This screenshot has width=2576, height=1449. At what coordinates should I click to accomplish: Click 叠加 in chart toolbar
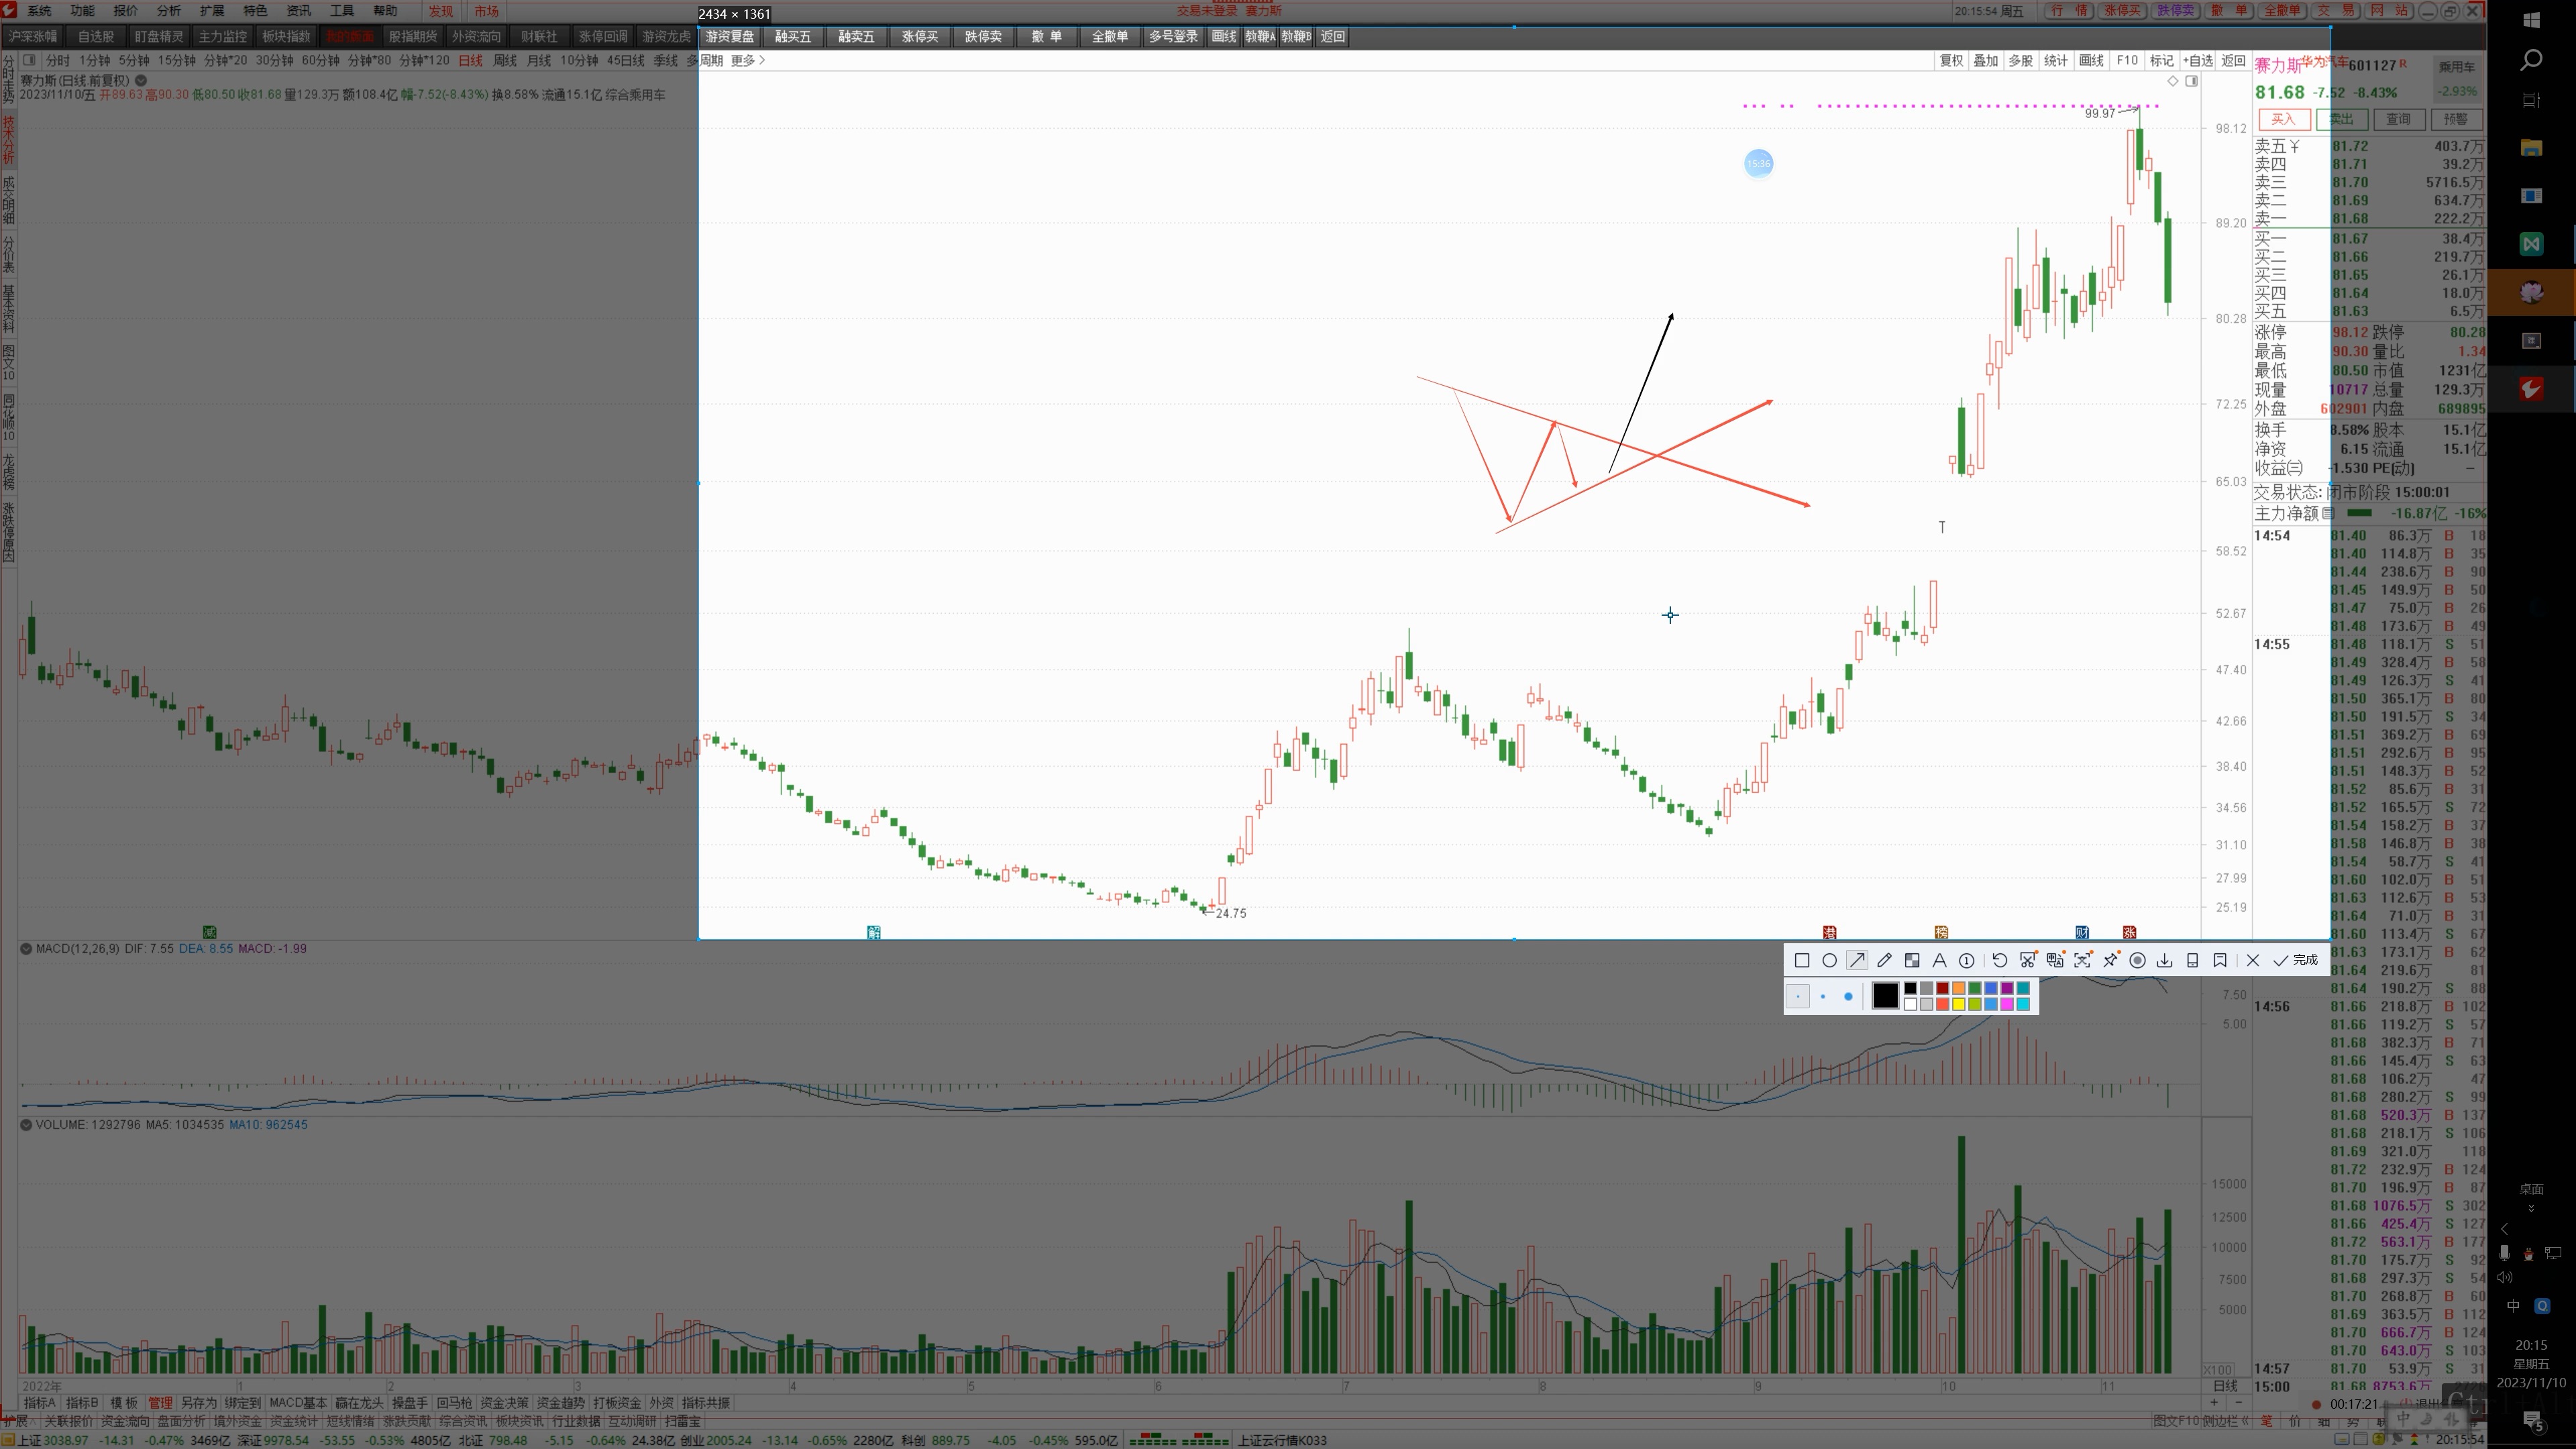1985,61
